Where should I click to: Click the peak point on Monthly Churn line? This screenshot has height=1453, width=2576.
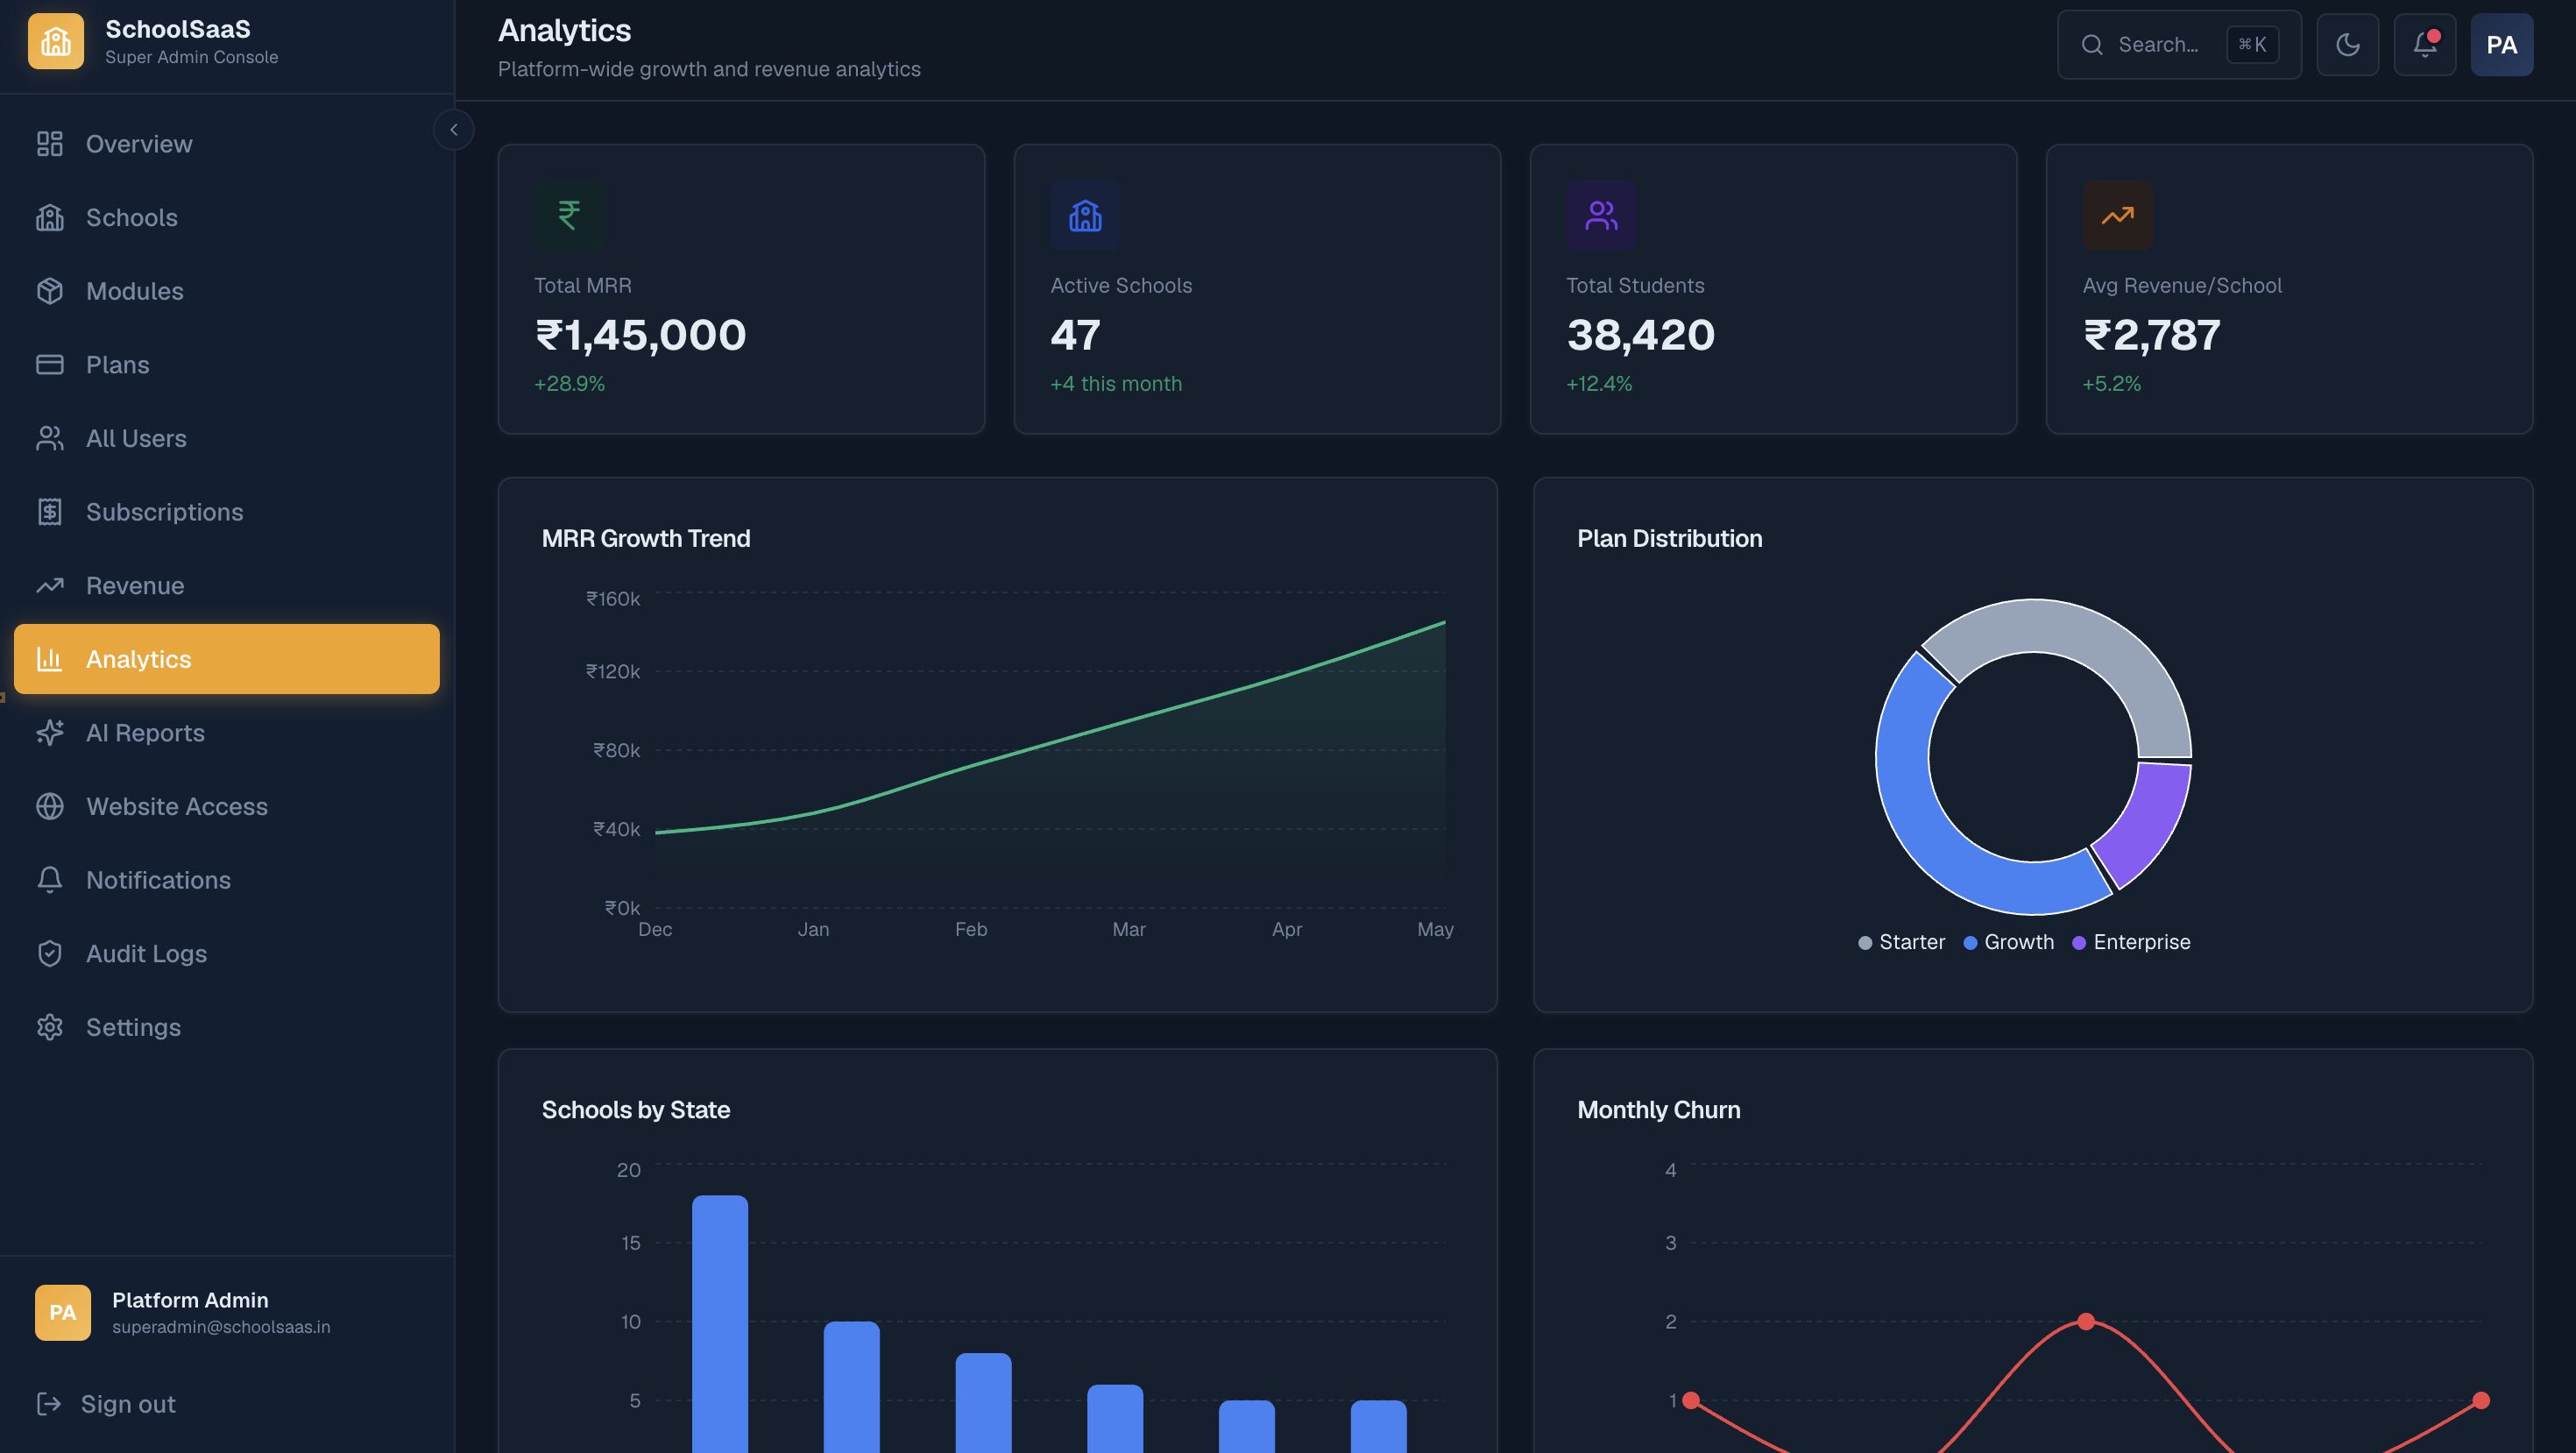[2085, 1322]
